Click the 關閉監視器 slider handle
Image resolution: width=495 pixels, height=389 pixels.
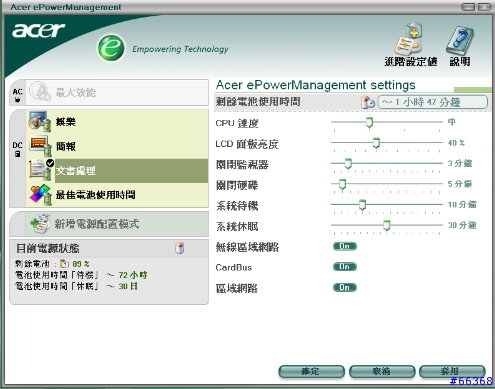(x=348, y=163)
